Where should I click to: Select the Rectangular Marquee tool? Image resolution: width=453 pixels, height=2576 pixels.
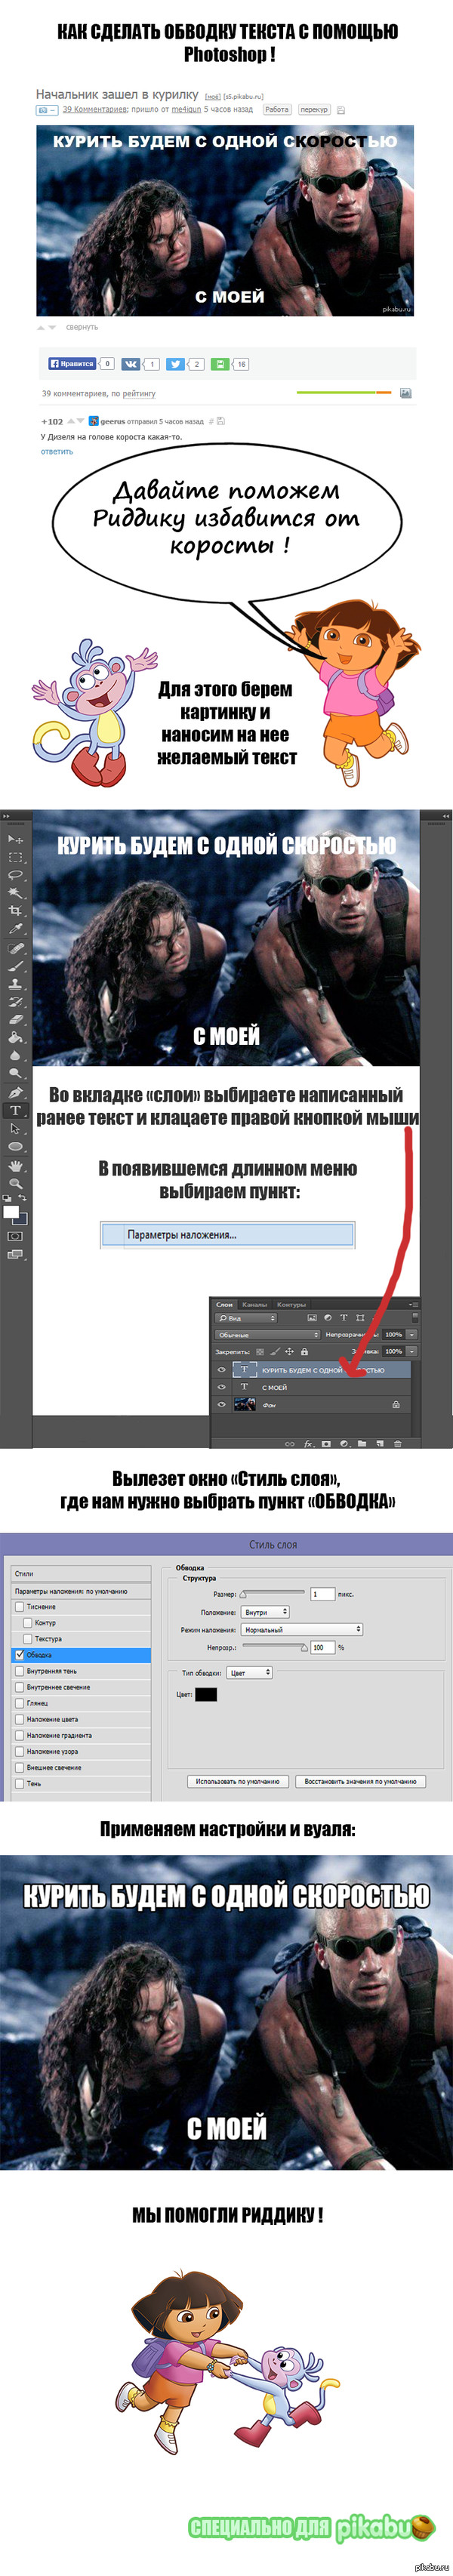15,857
